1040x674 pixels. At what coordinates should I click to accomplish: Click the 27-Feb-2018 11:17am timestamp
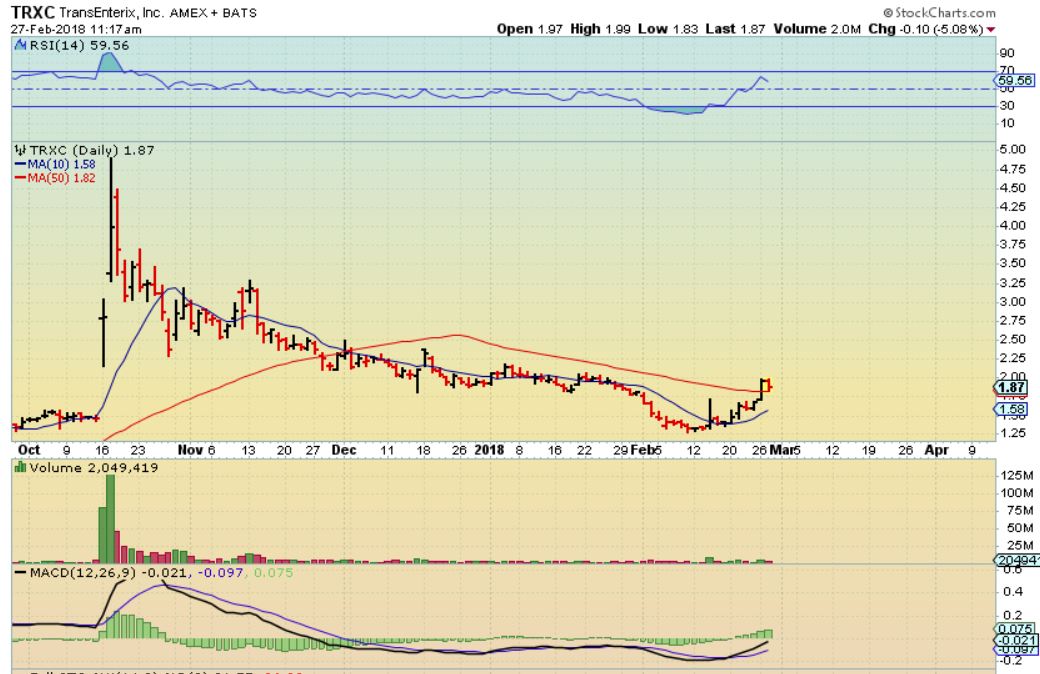click(76, 29)
